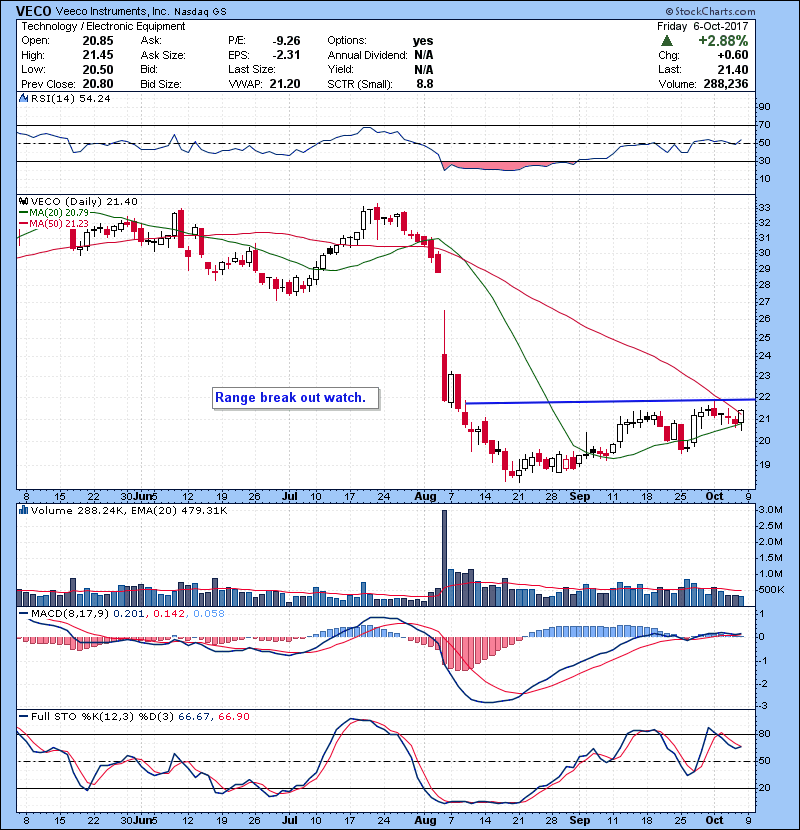
Task: Click the MACD signal value 0.142
Action: tap(169, 614)
